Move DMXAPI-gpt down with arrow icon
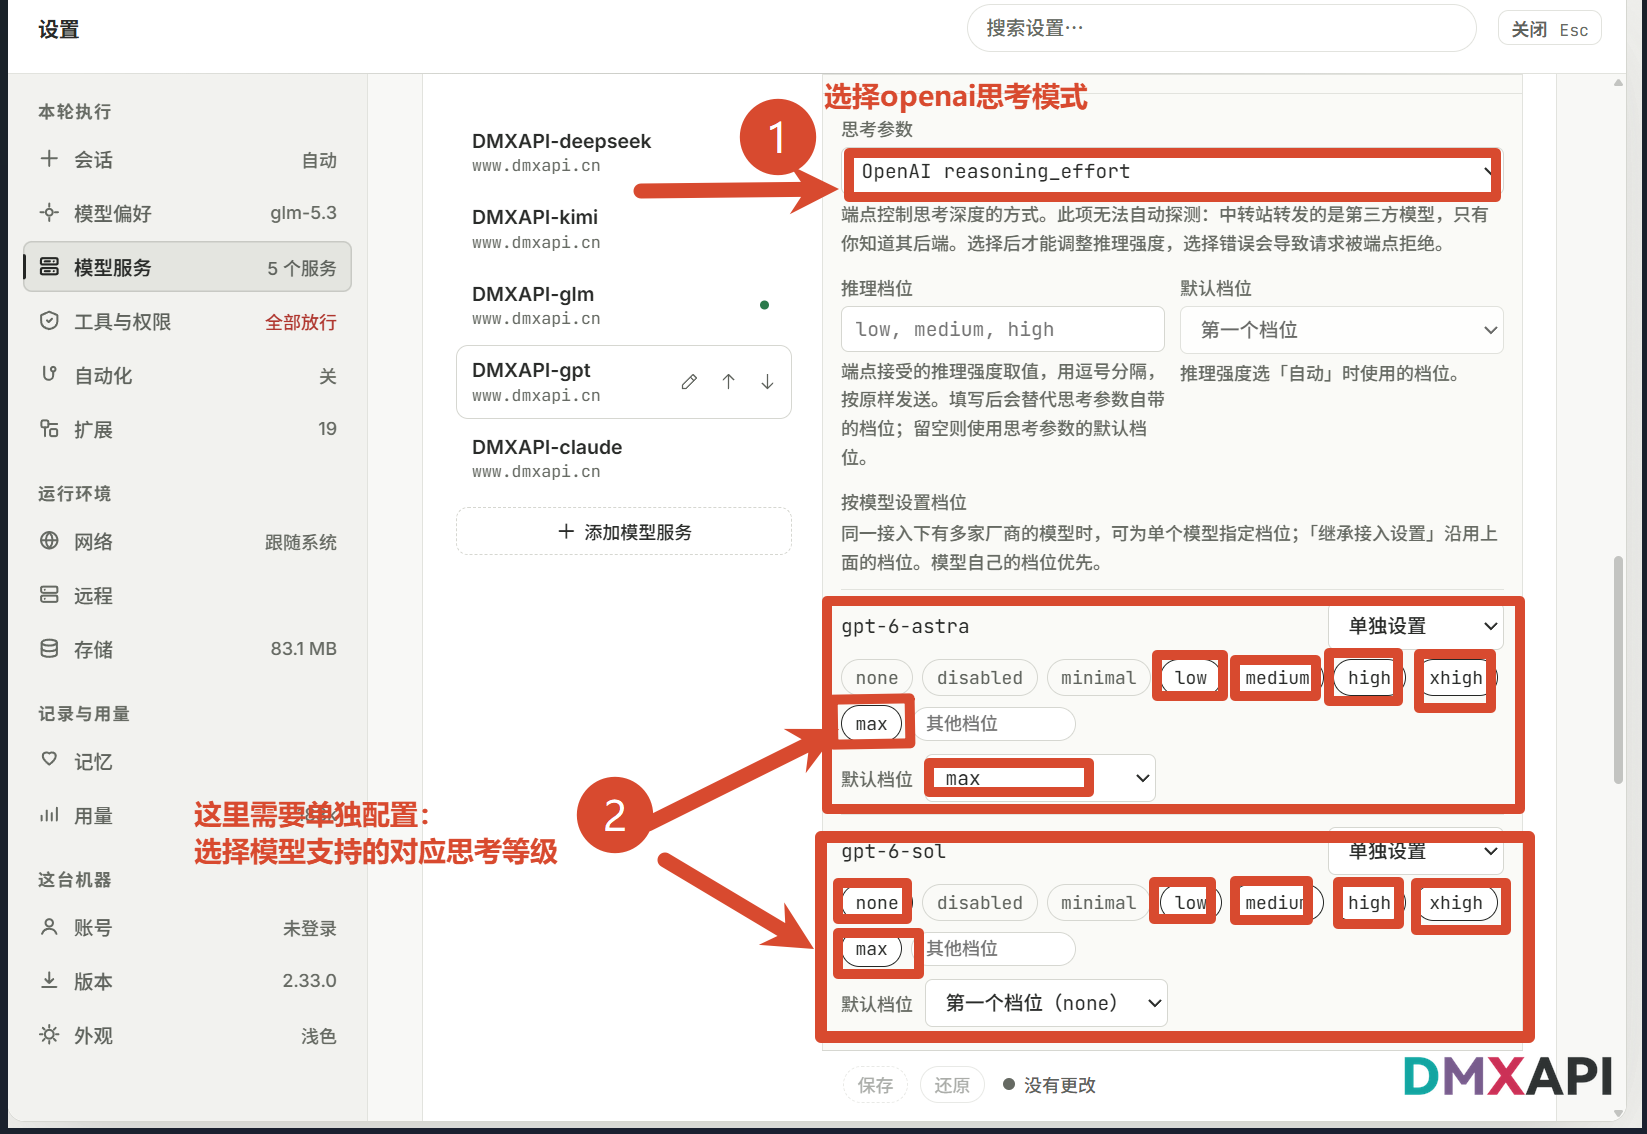The image size is (1647, 1134). 767,381
